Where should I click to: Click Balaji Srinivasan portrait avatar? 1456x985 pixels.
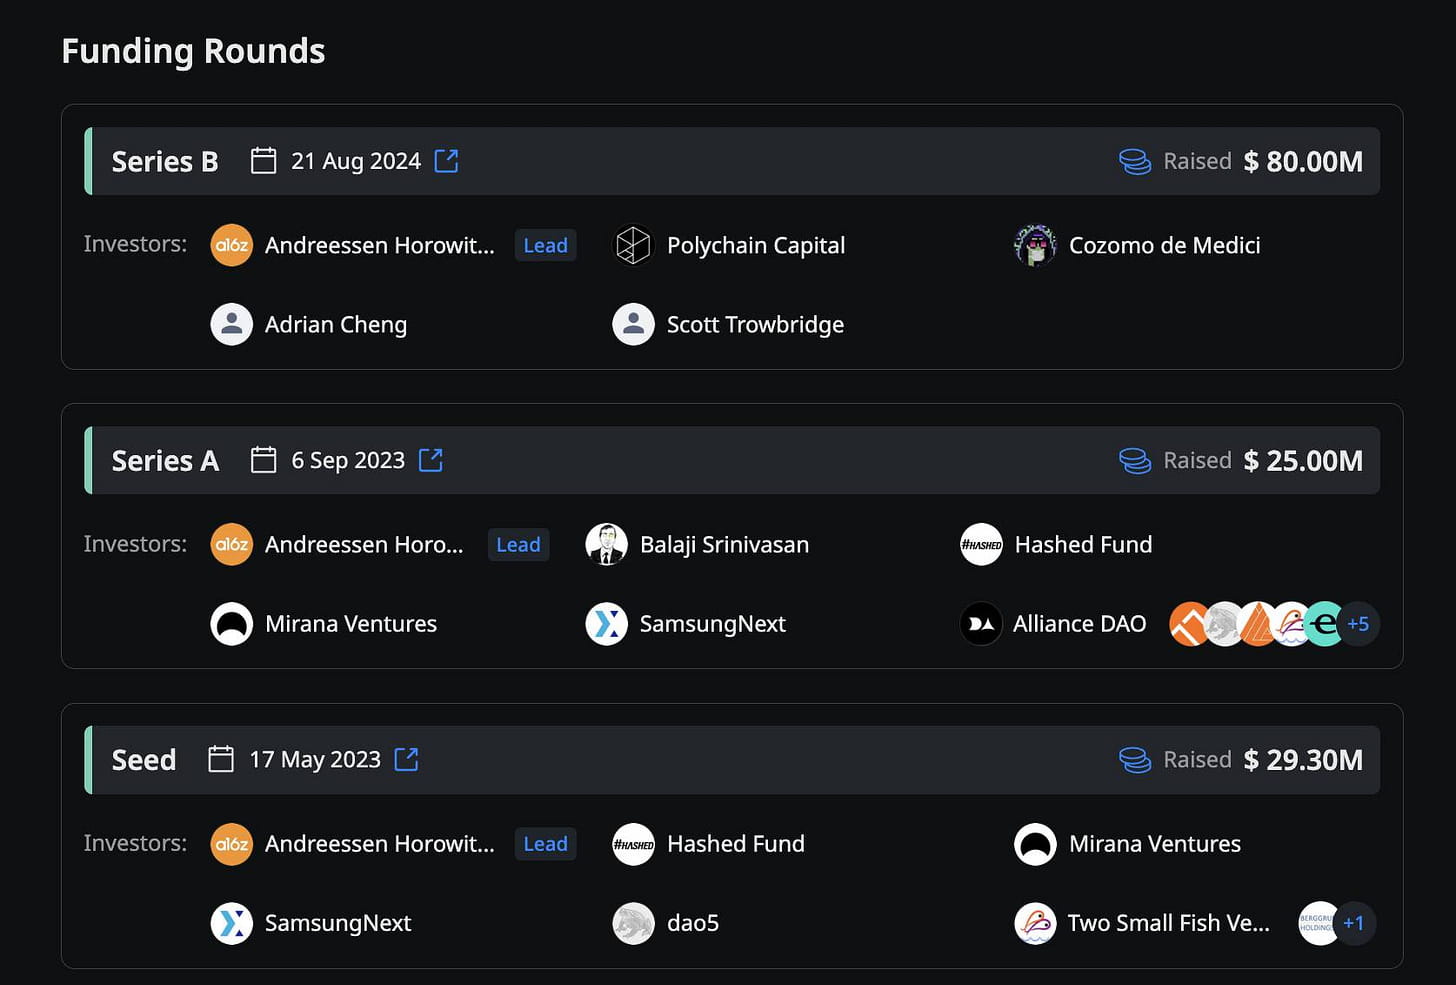pyautogui.click(x=606, y=544)
